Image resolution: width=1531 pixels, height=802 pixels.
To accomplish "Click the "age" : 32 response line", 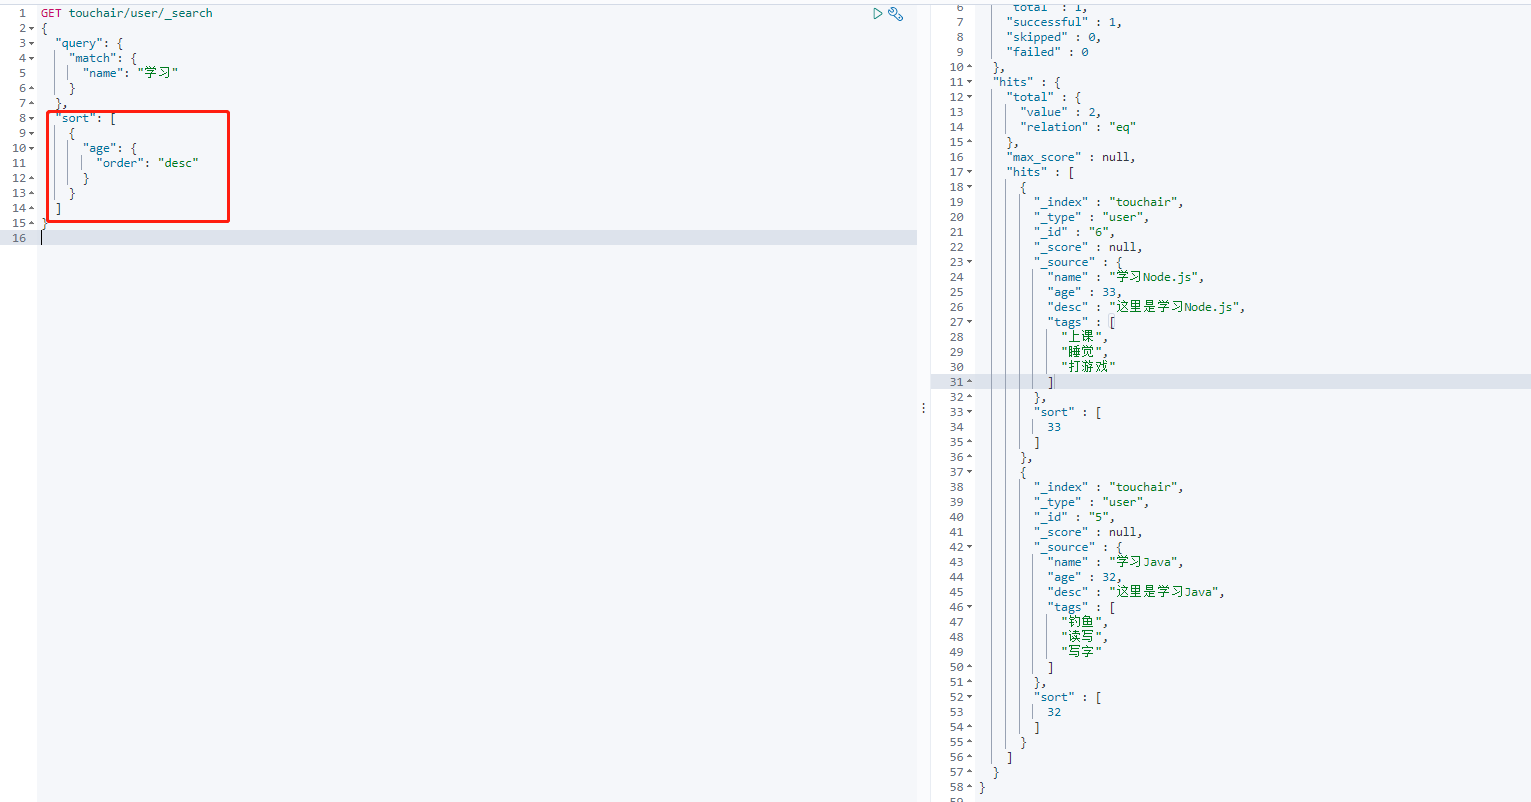I will click(1085, 577).
